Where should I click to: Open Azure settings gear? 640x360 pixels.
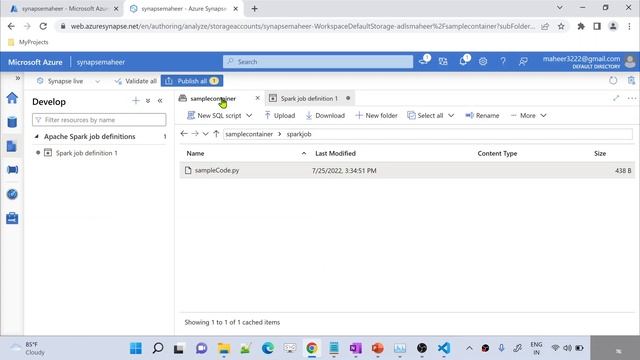[483, 62]
